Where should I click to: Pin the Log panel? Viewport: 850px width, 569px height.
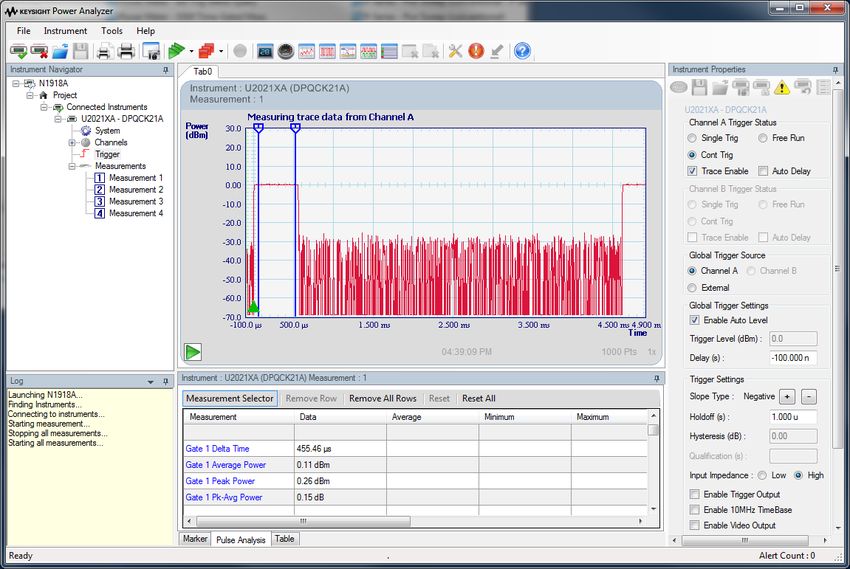[165, 382]
